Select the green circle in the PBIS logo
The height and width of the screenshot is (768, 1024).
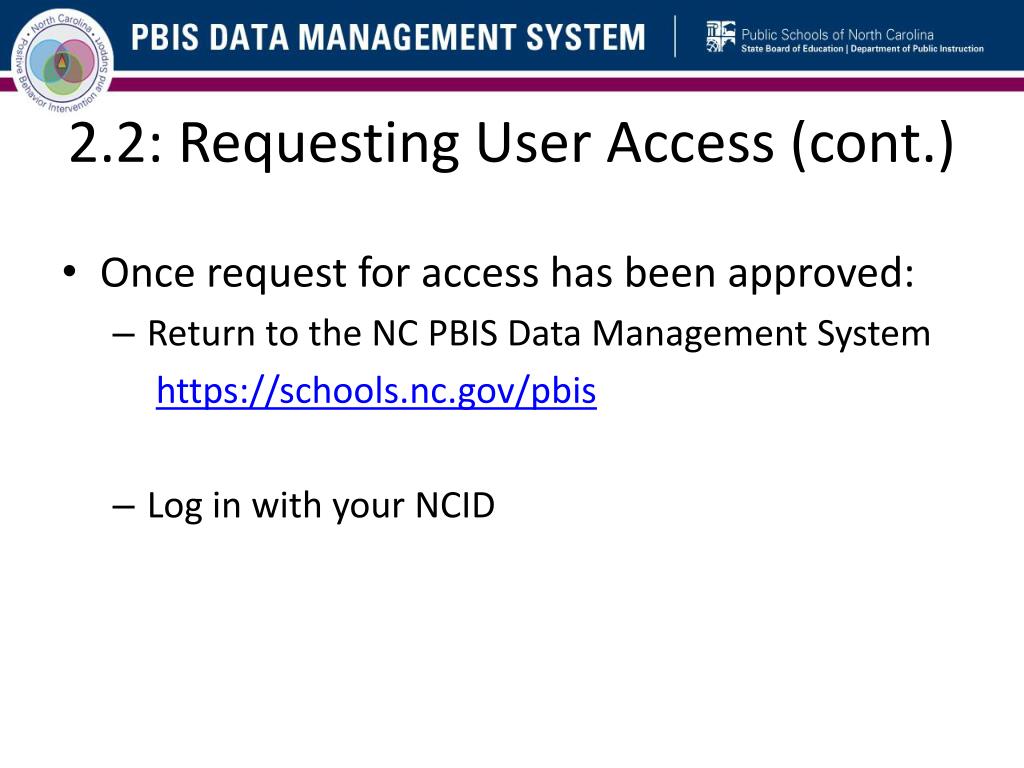[x=61, y=81]
